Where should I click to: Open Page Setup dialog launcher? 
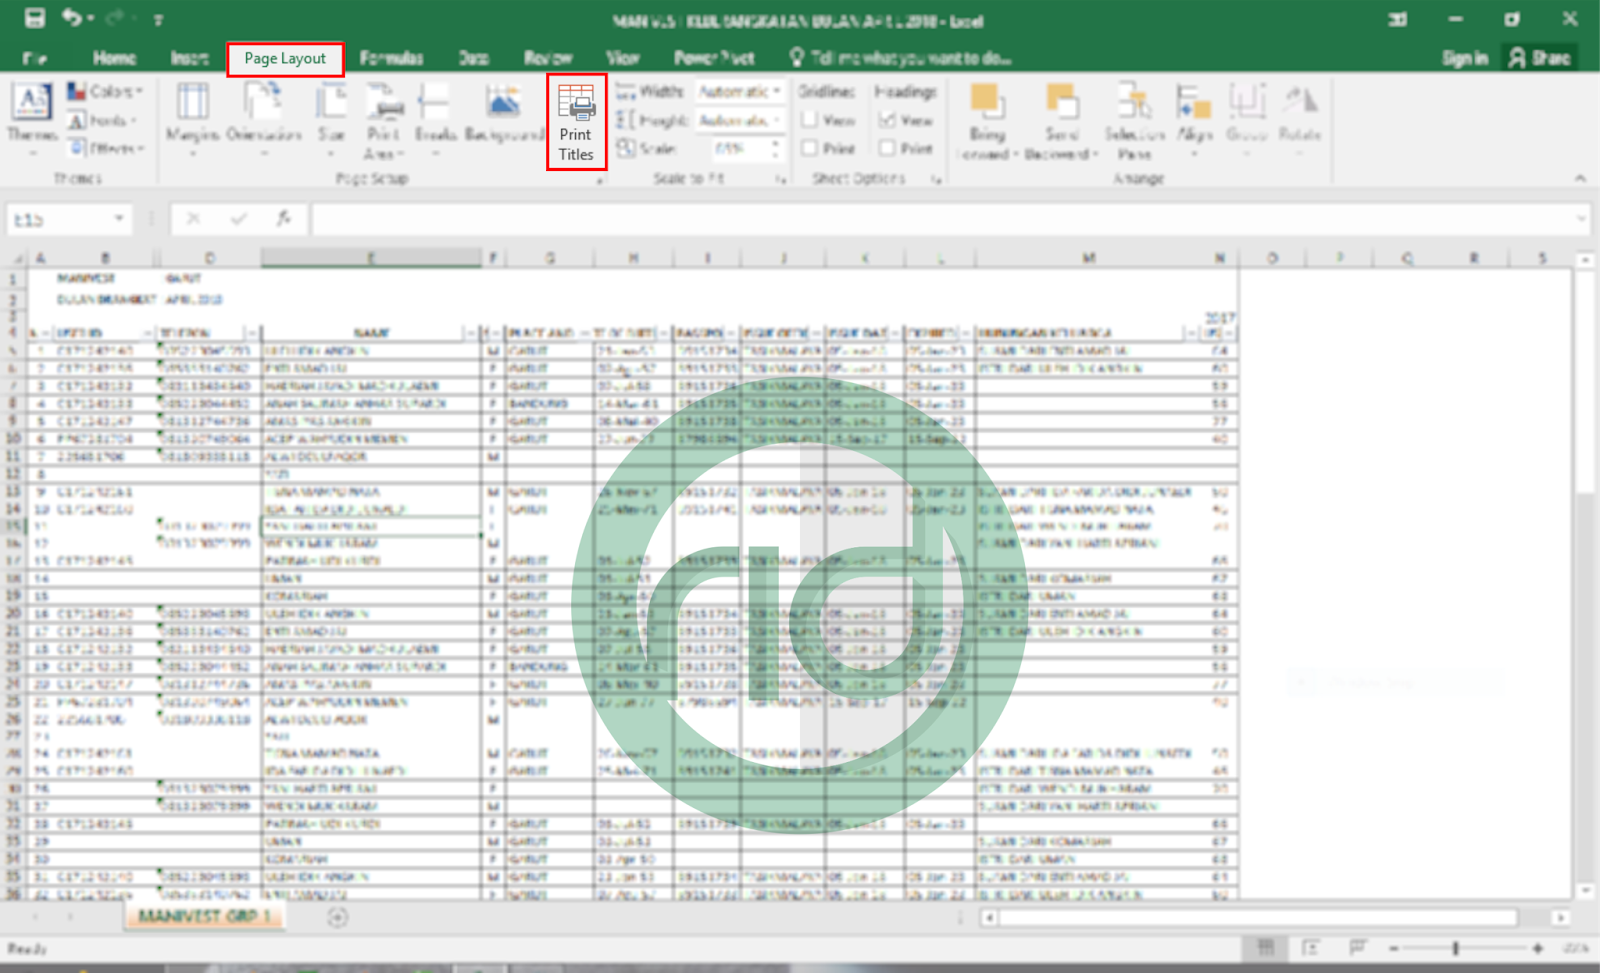(x=599, y=181)
